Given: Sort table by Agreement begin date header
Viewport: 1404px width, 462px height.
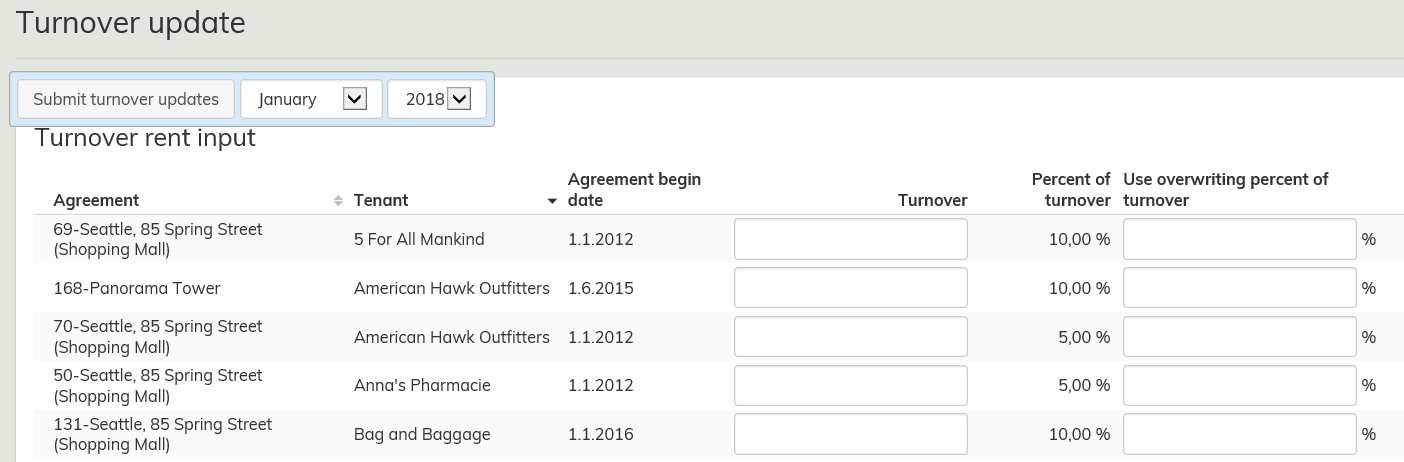Looking at the screenshot, I should pos(634,189).
